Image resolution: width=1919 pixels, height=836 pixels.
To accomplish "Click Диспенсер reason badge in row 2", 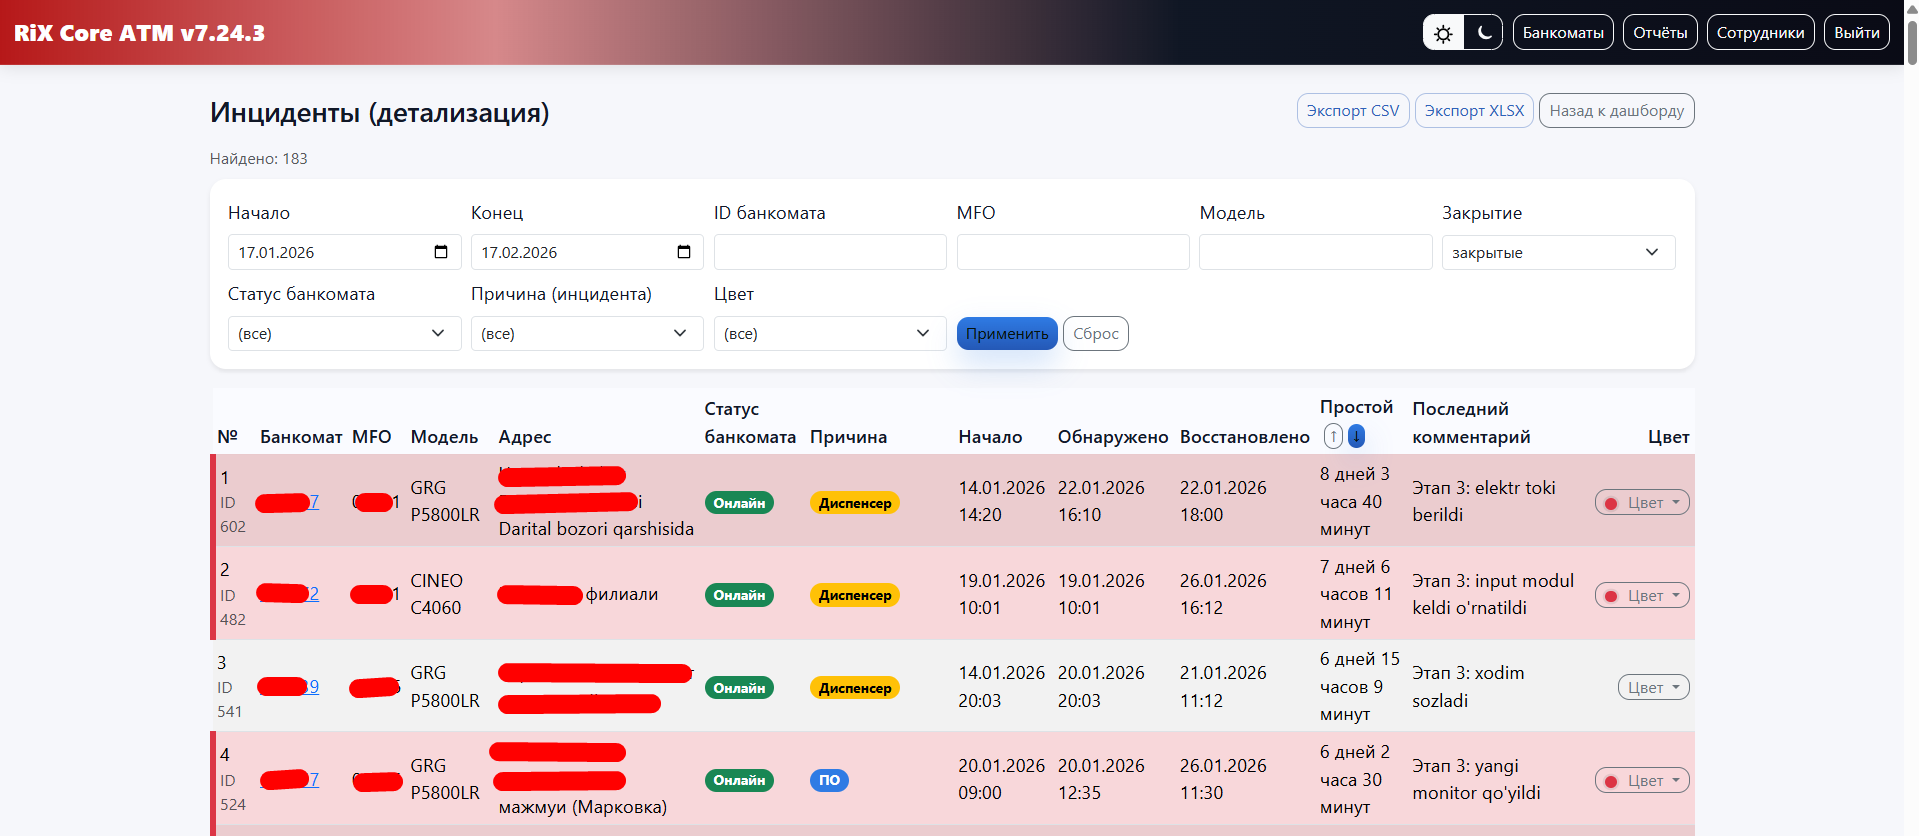I will [854, 595].
